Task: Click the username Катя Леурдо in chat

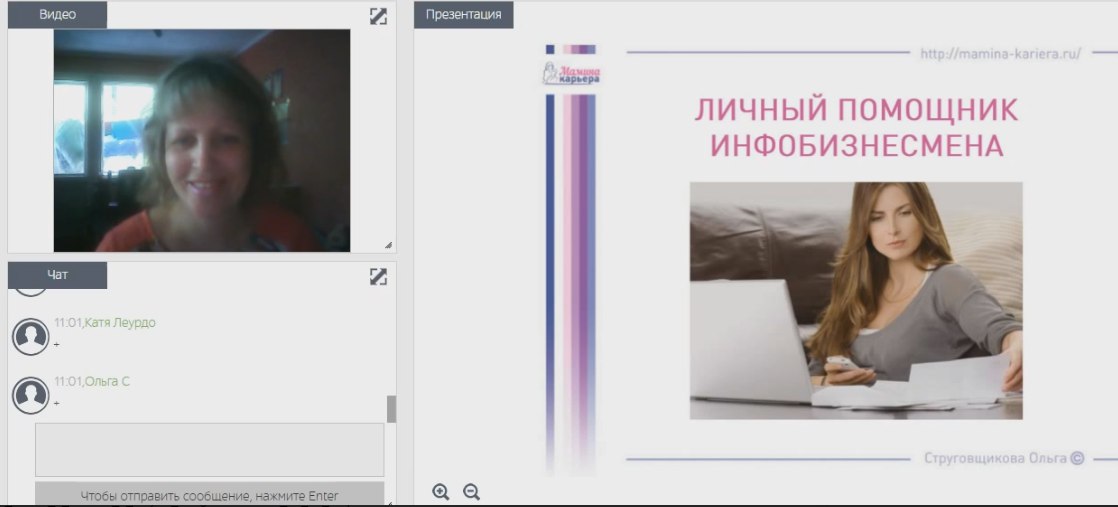Action: pos(120,323)
